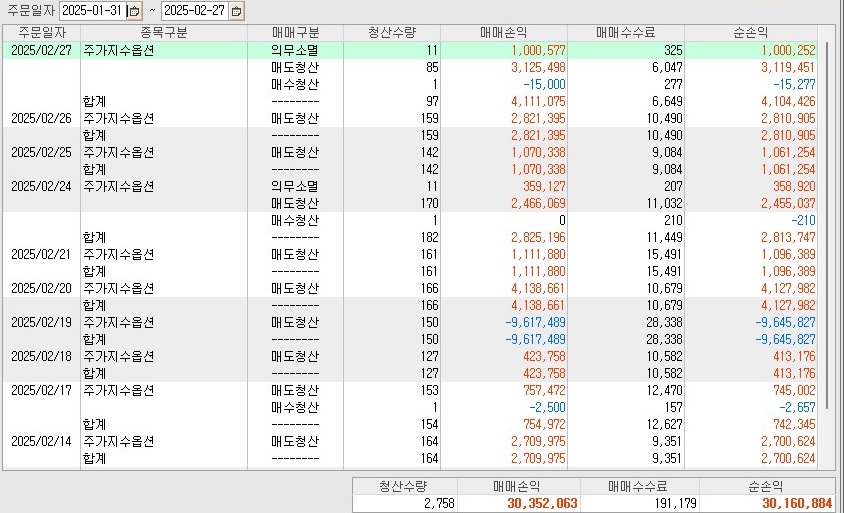Click the start date field 2025-01-31

coord(93,11)
